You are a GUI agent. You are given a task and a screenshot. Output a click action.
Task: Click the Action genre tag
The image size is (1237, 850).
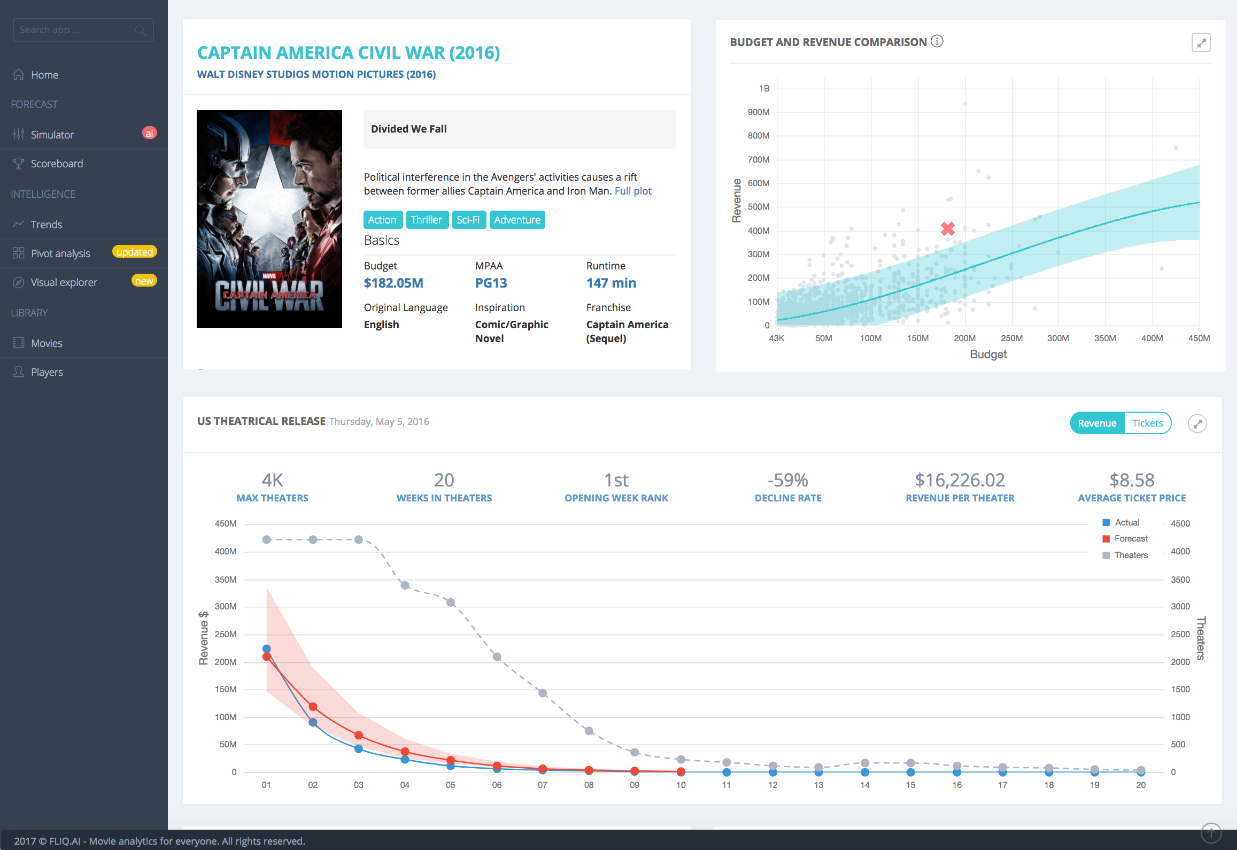tap(382, 220)
